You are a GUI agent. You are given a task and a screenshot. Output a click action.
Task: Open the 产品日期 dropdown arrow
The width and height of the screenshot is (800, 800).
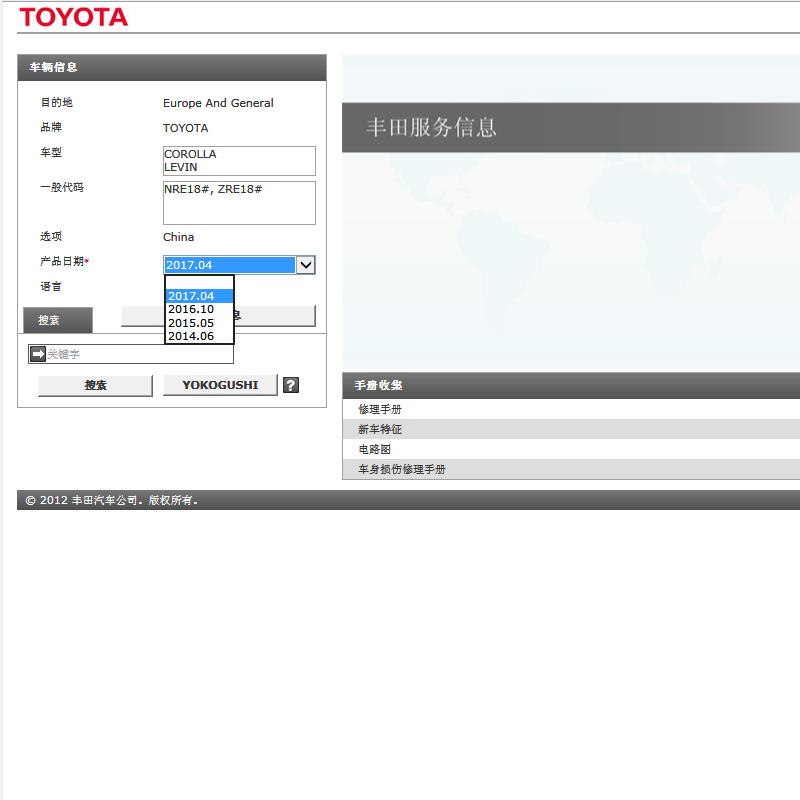coord(306,265)
